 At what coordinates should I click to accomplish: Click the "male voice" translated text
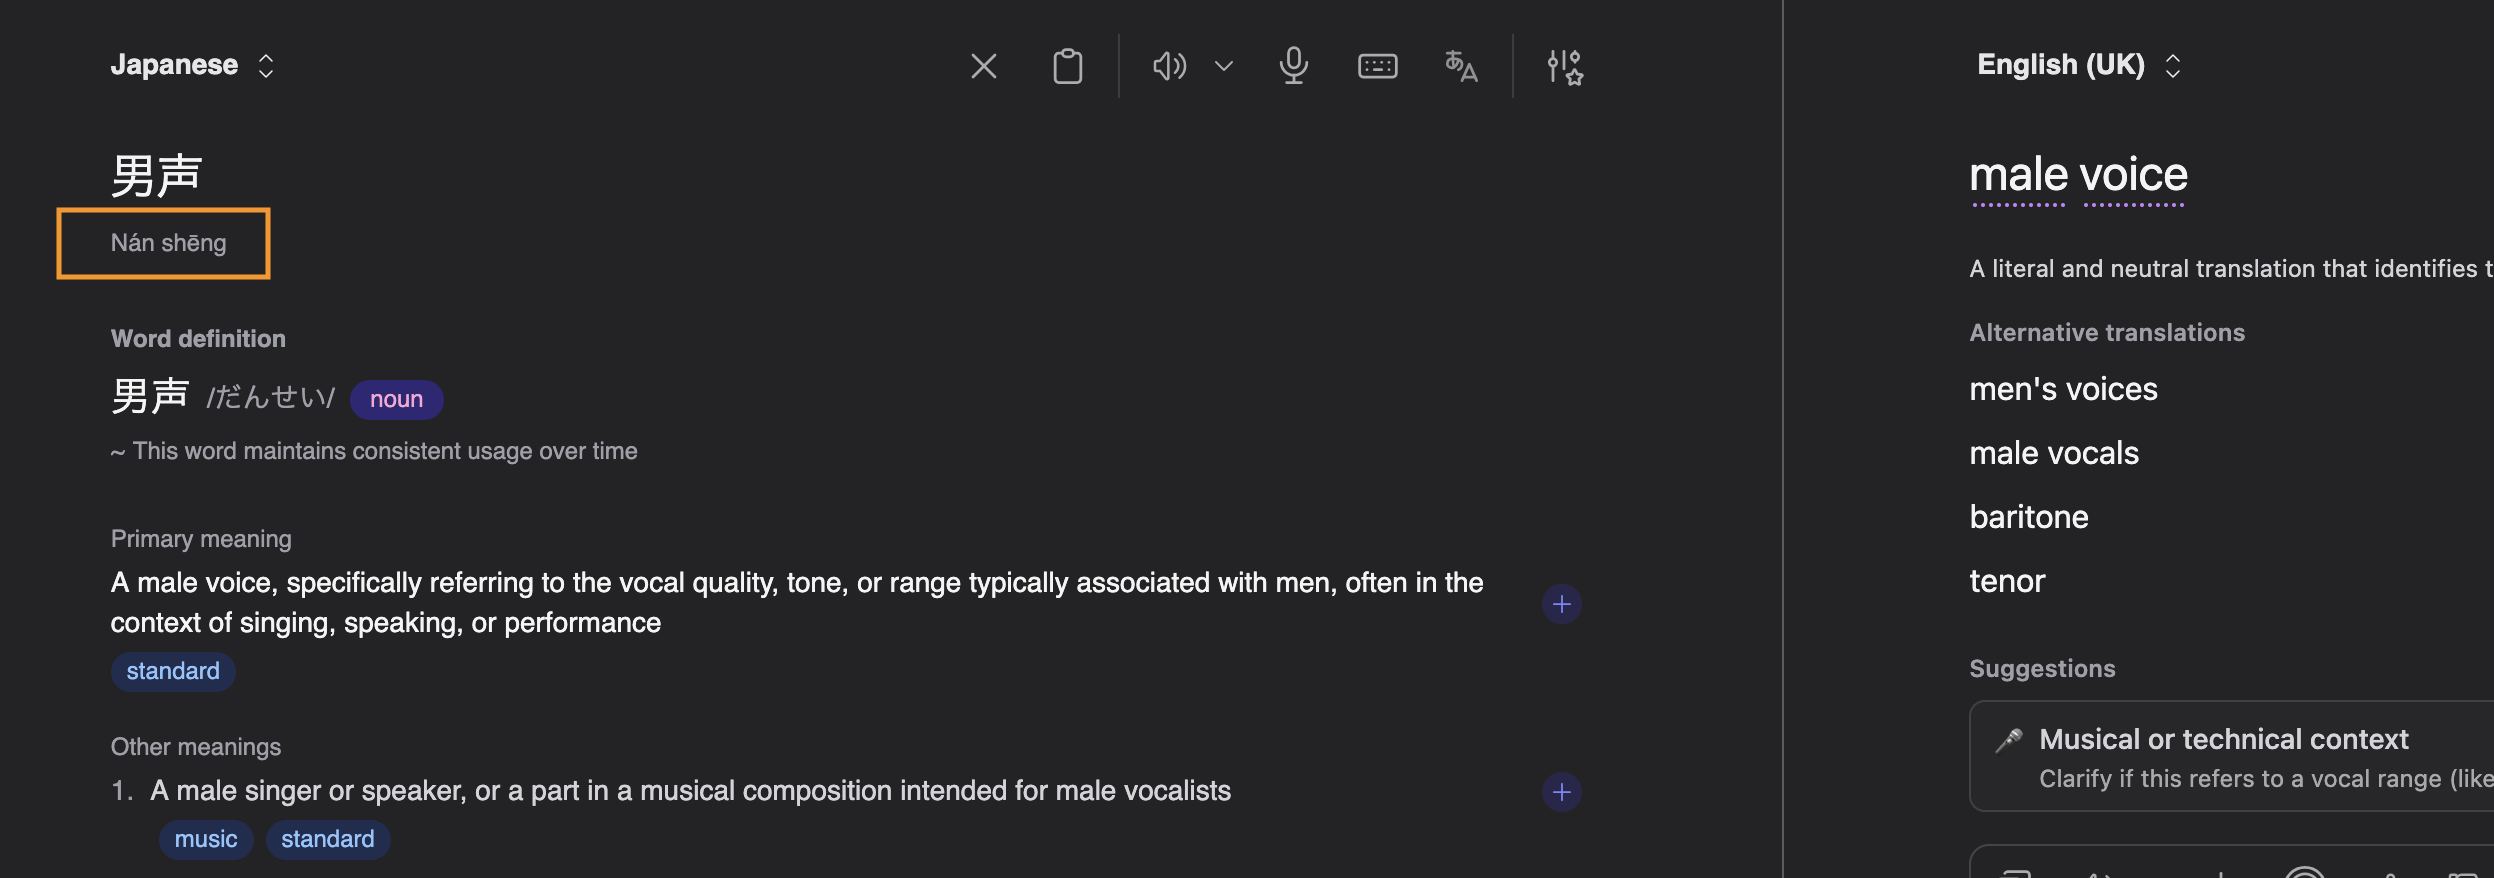coord(2078,175)
